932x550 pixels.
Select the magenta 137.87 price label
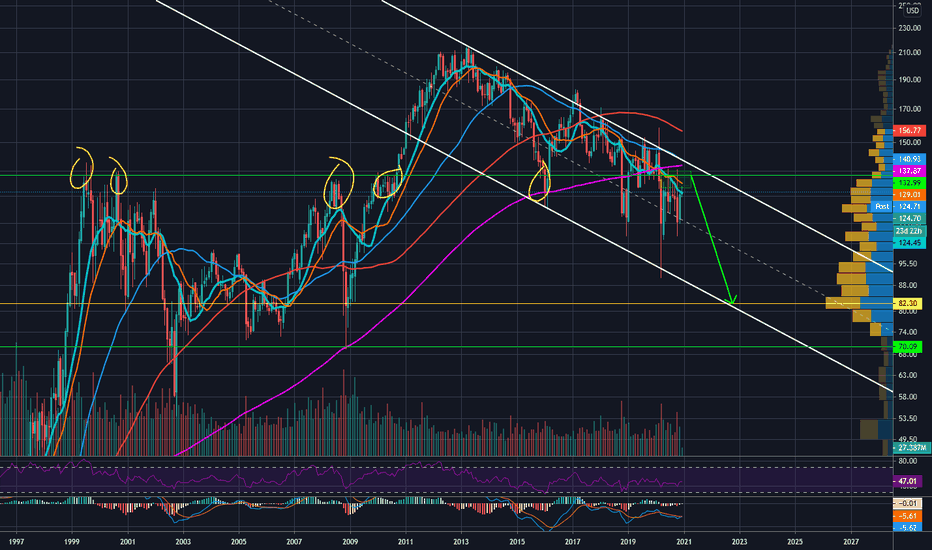click(x=909, y=171)
